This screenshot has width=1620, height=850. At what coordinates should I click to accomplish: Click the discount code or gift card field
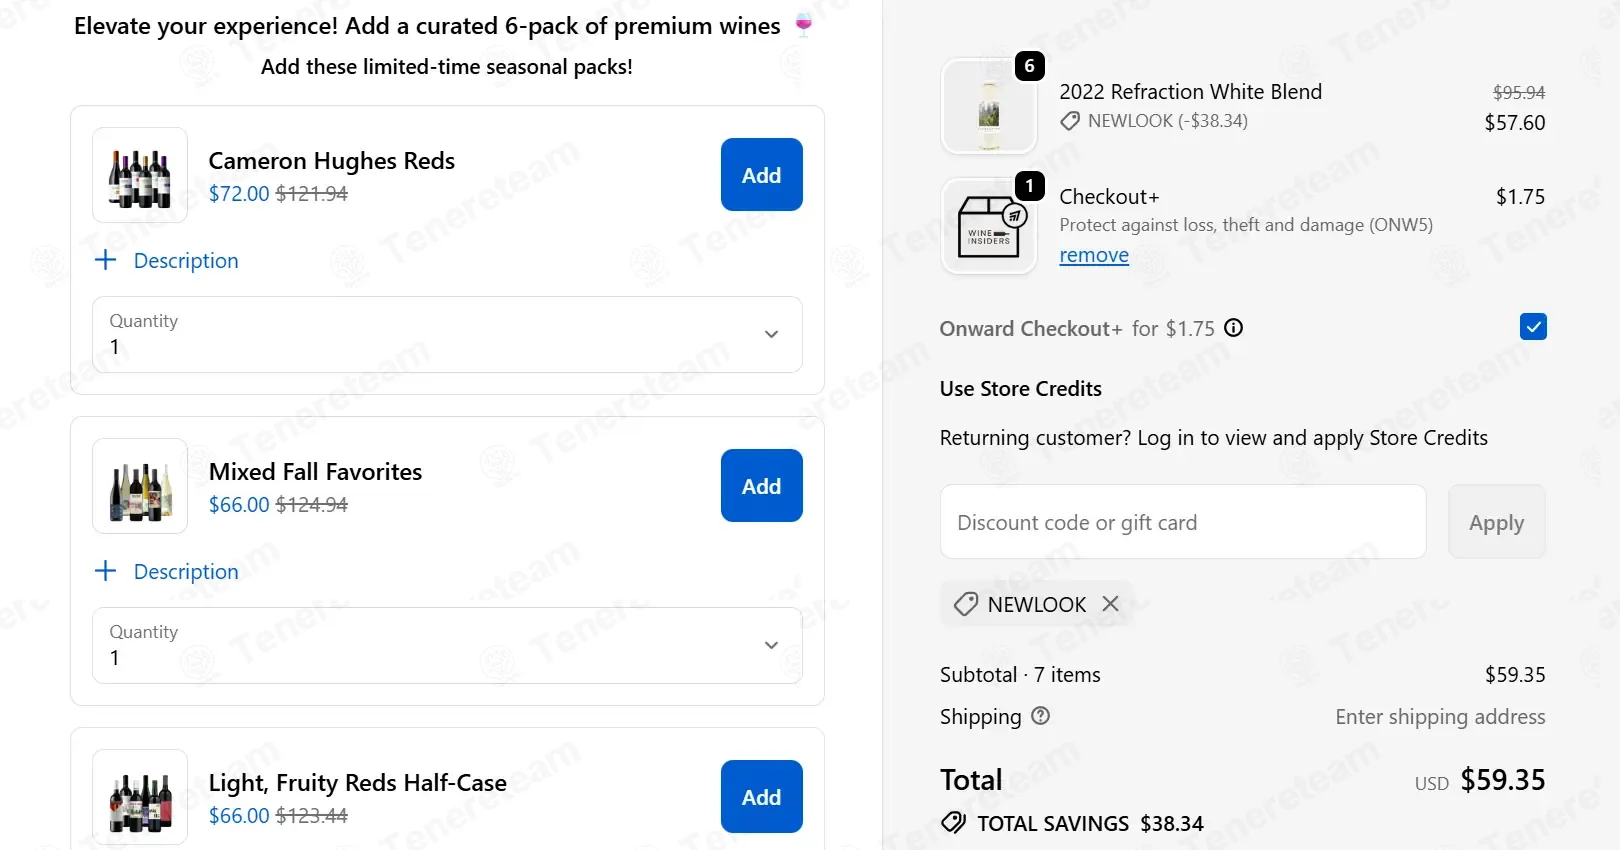tap(1182, 522)
